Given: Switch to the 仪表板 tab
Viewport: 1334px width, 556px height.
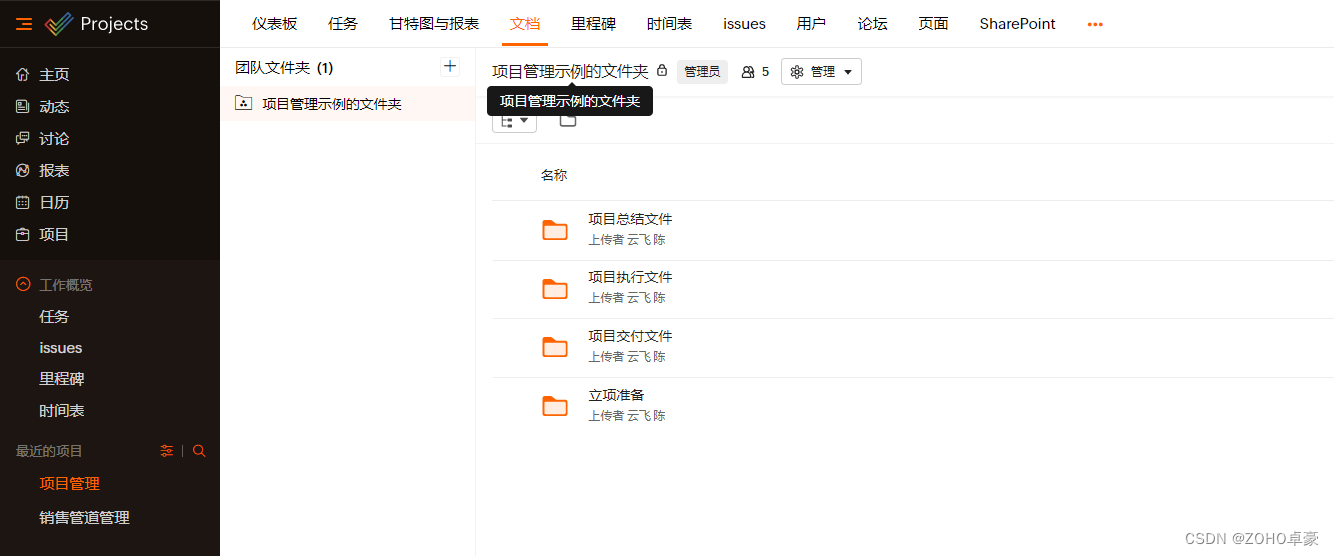Looking at the screenshot, I should tap(275, 24).
